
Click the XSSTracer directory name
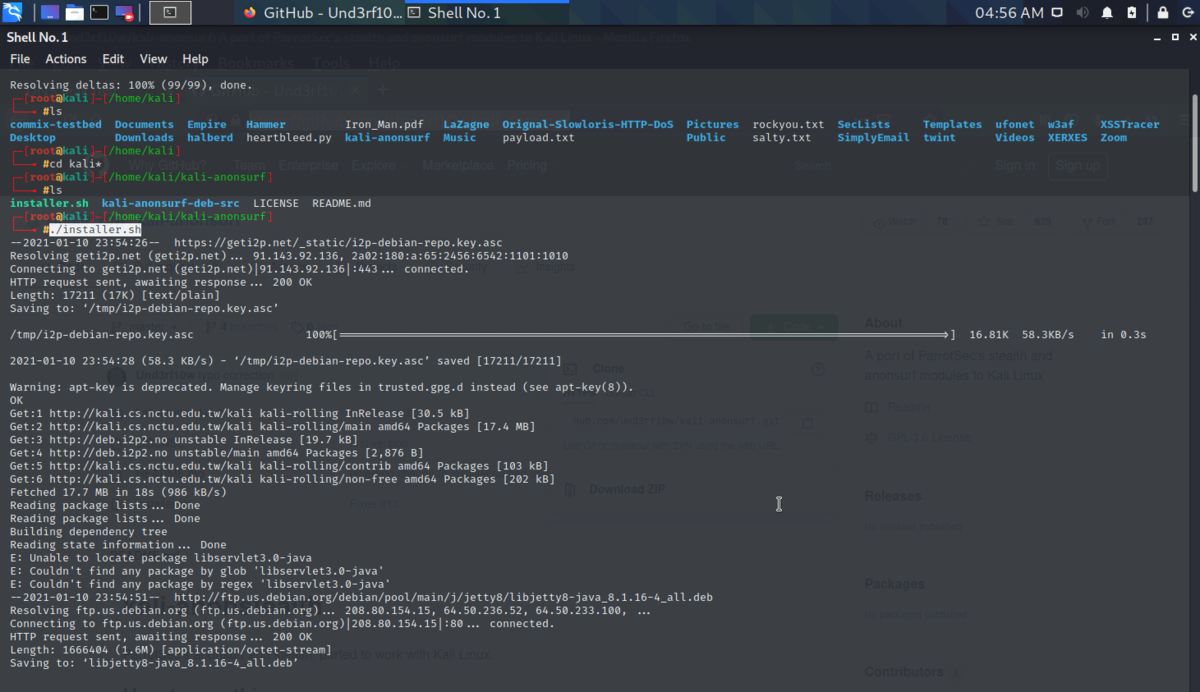1130,125
